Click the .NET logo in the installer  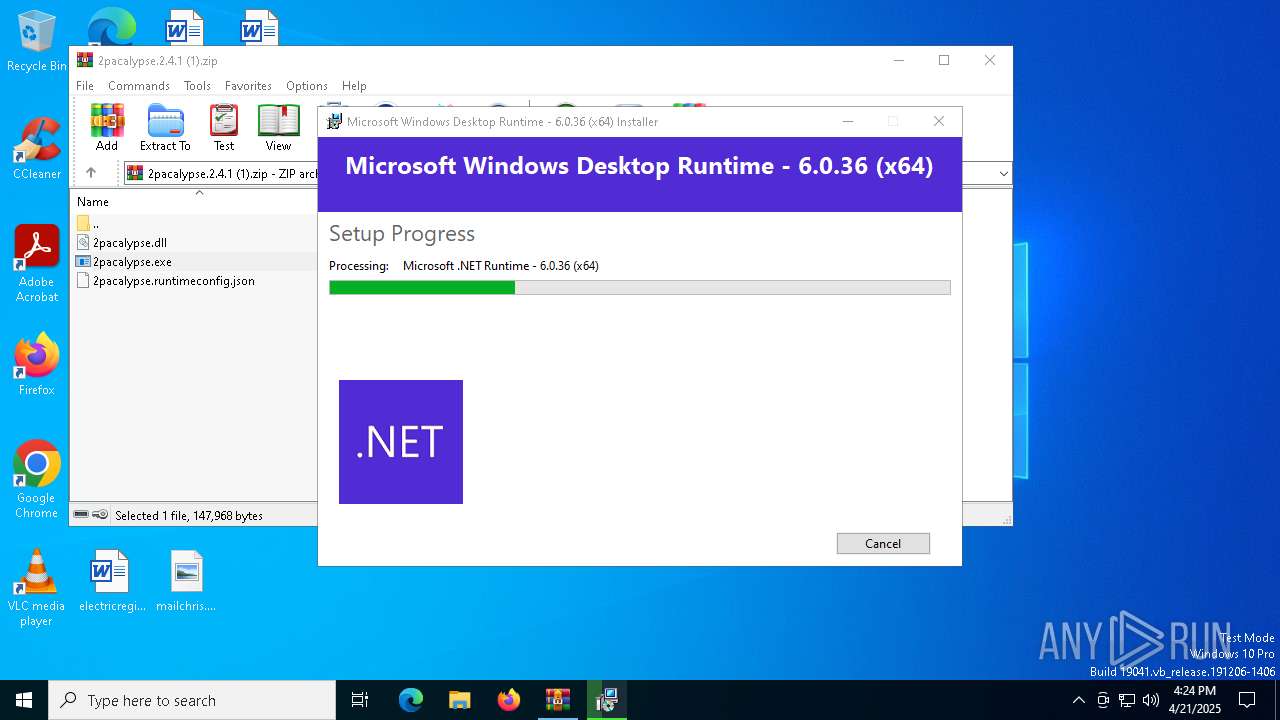401,442
